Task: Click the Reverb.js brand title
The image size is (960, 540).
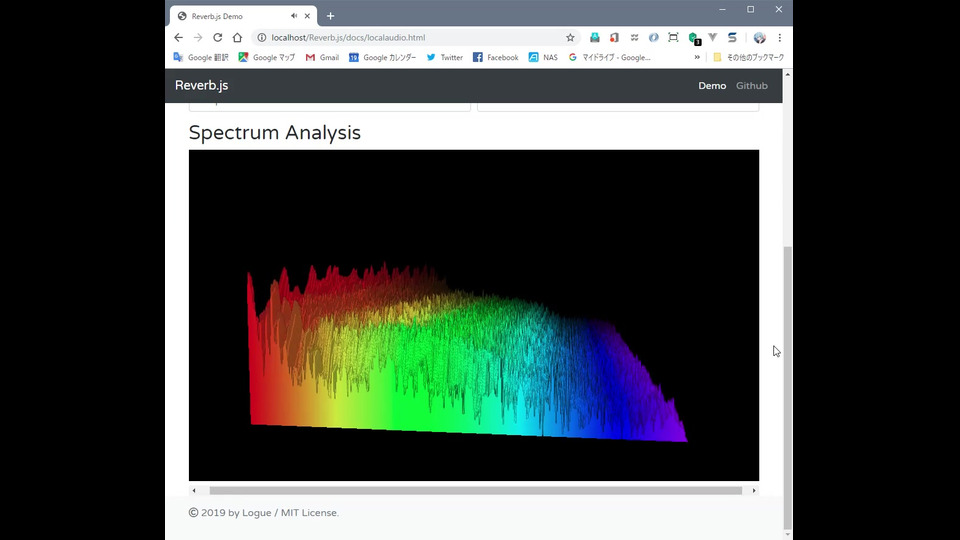Action: click(201, 86)
